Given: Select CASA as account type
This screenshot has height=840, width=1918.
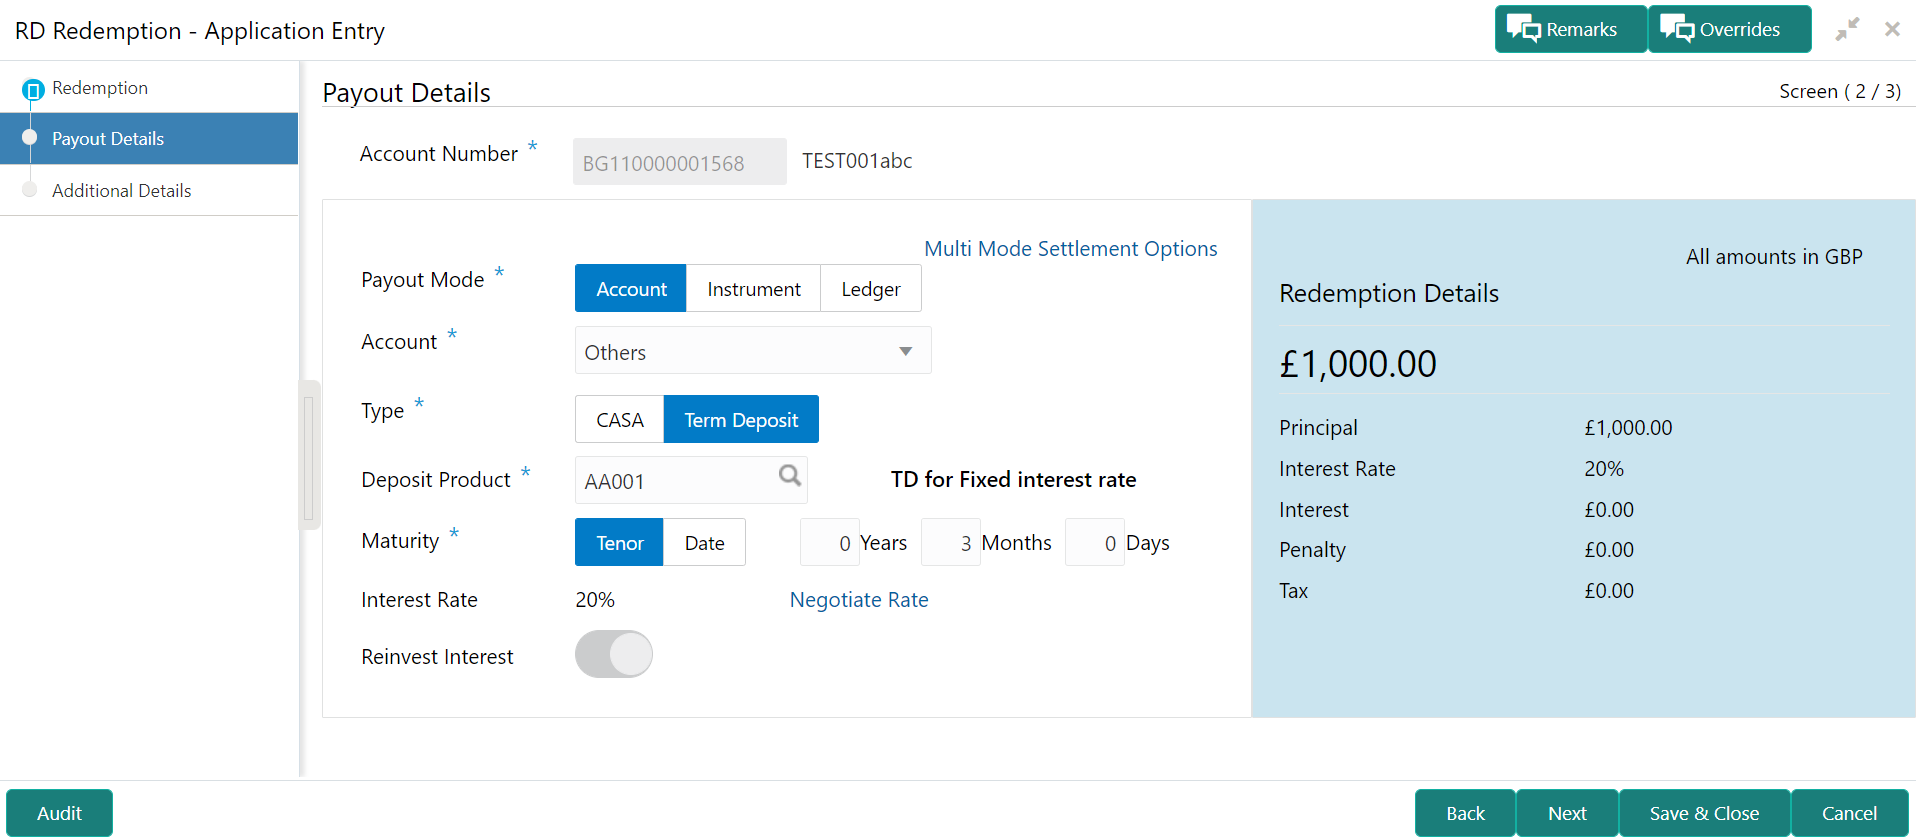Looking at the screenshot, I should 619,420.
